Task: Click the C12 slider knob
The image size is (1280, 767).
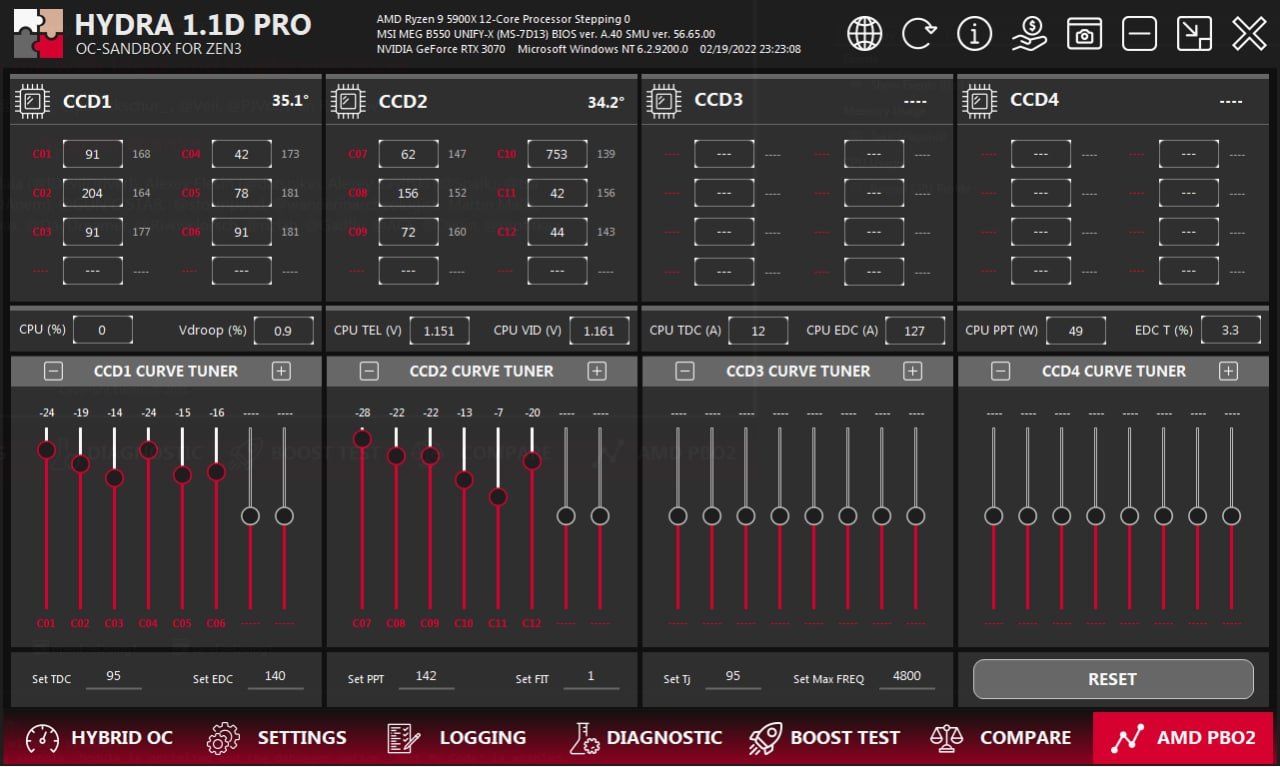Action: (x=532, y=461)
